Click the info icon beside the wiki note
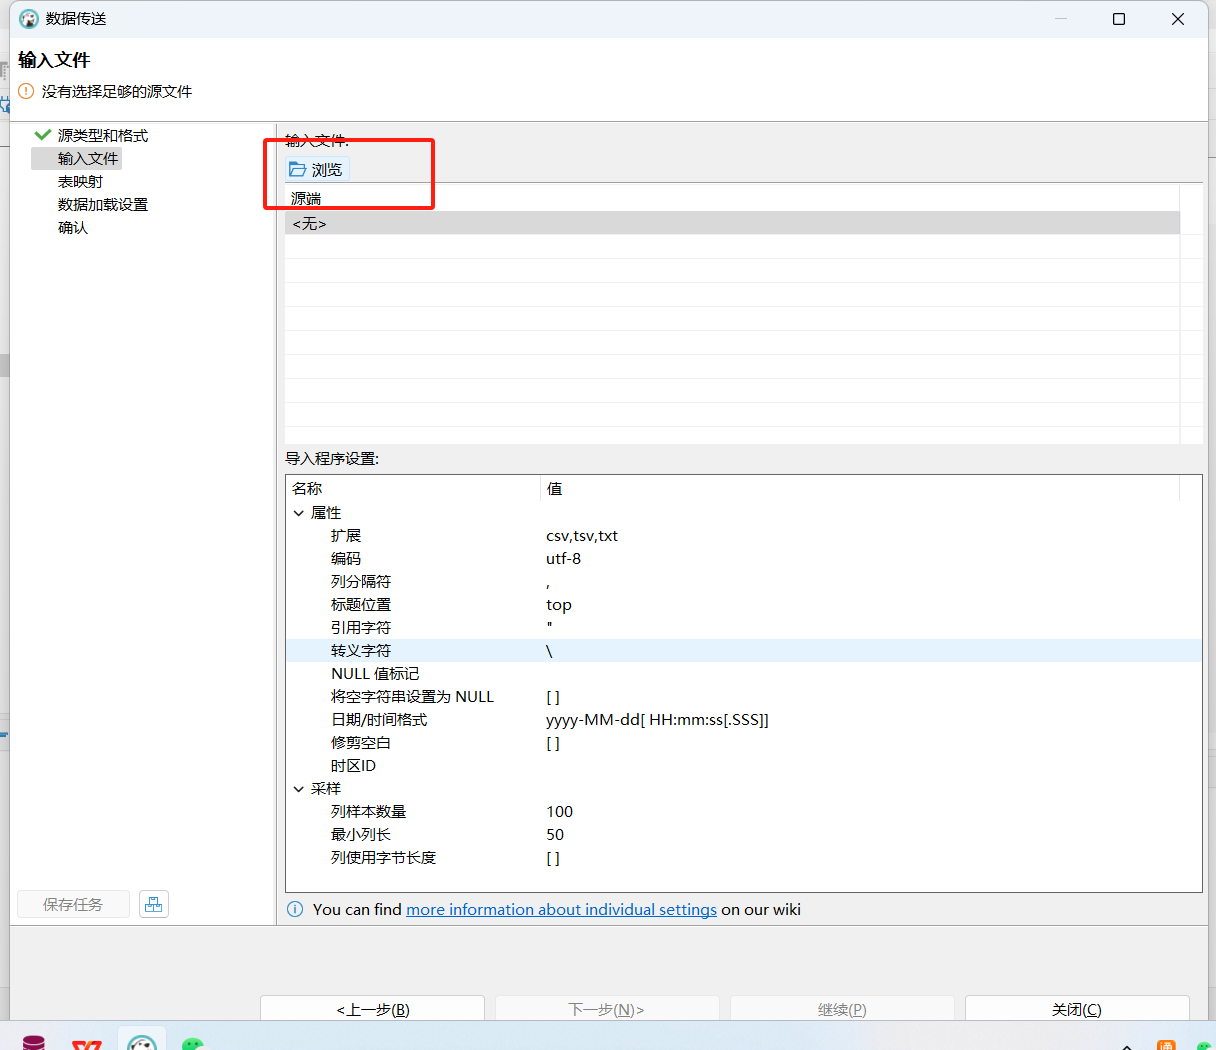1216x1050 pixels. pos(296,909)
